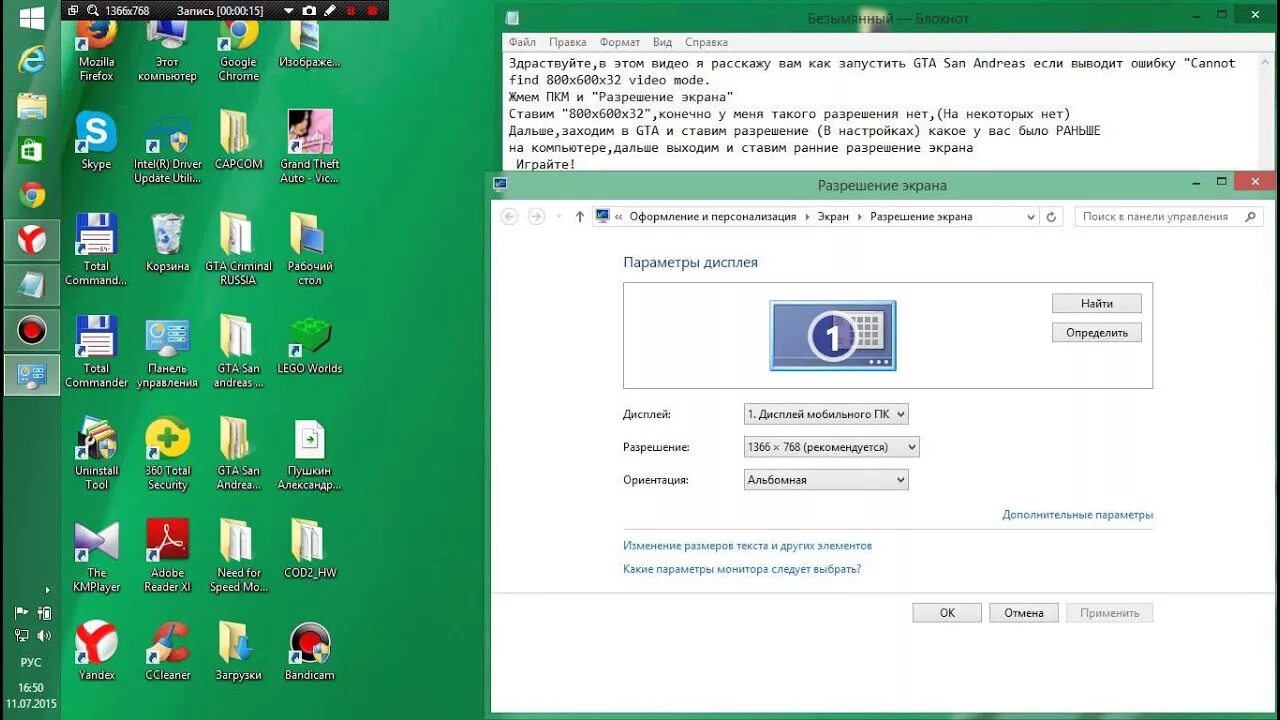This screenshot has width=1280, height=720.
Task: Enable the Bandicam drawing pencil tool
Action: pos(330,10)
